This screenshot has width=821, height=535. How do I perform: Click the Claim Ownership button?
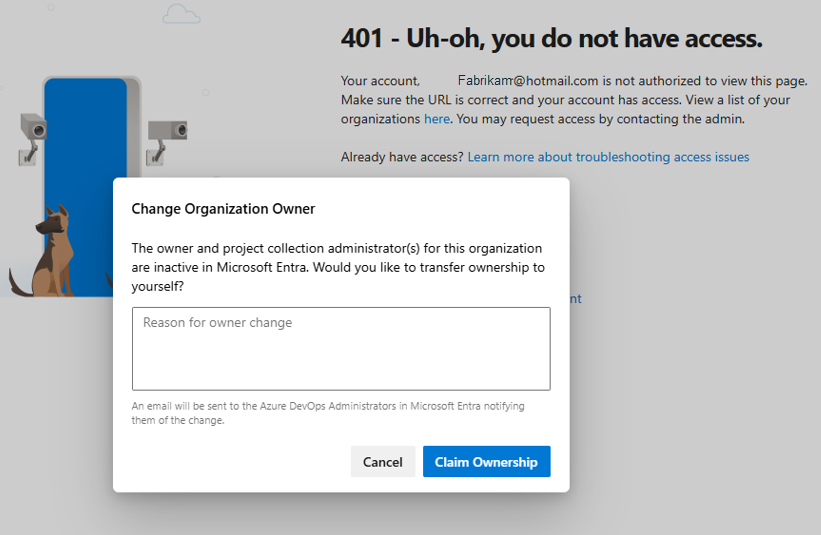(x=486, y=461)
